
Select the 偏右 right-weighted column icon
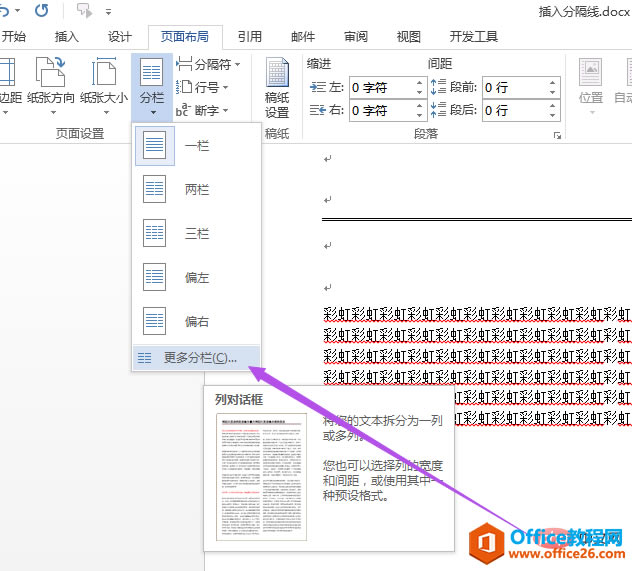coord(155,321)
